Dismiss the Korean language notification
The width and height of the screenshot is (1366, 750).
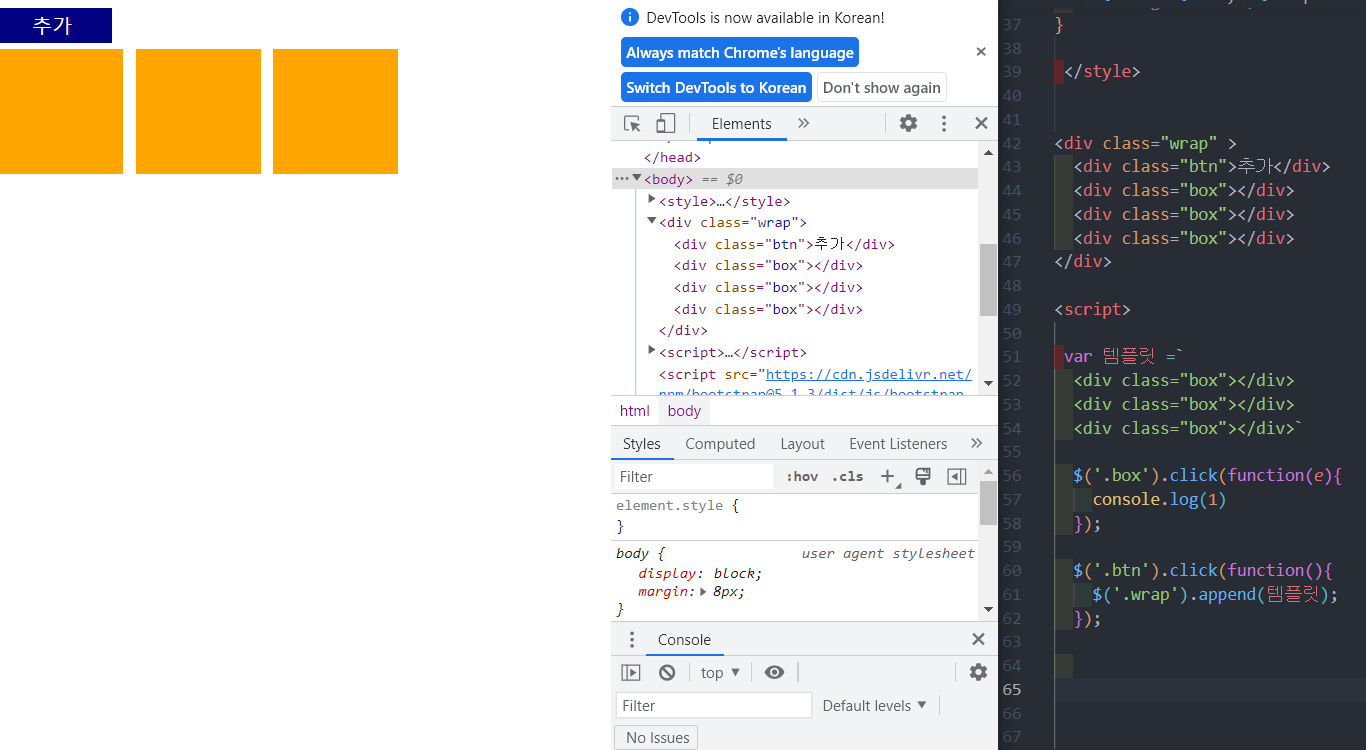(981, 52)
